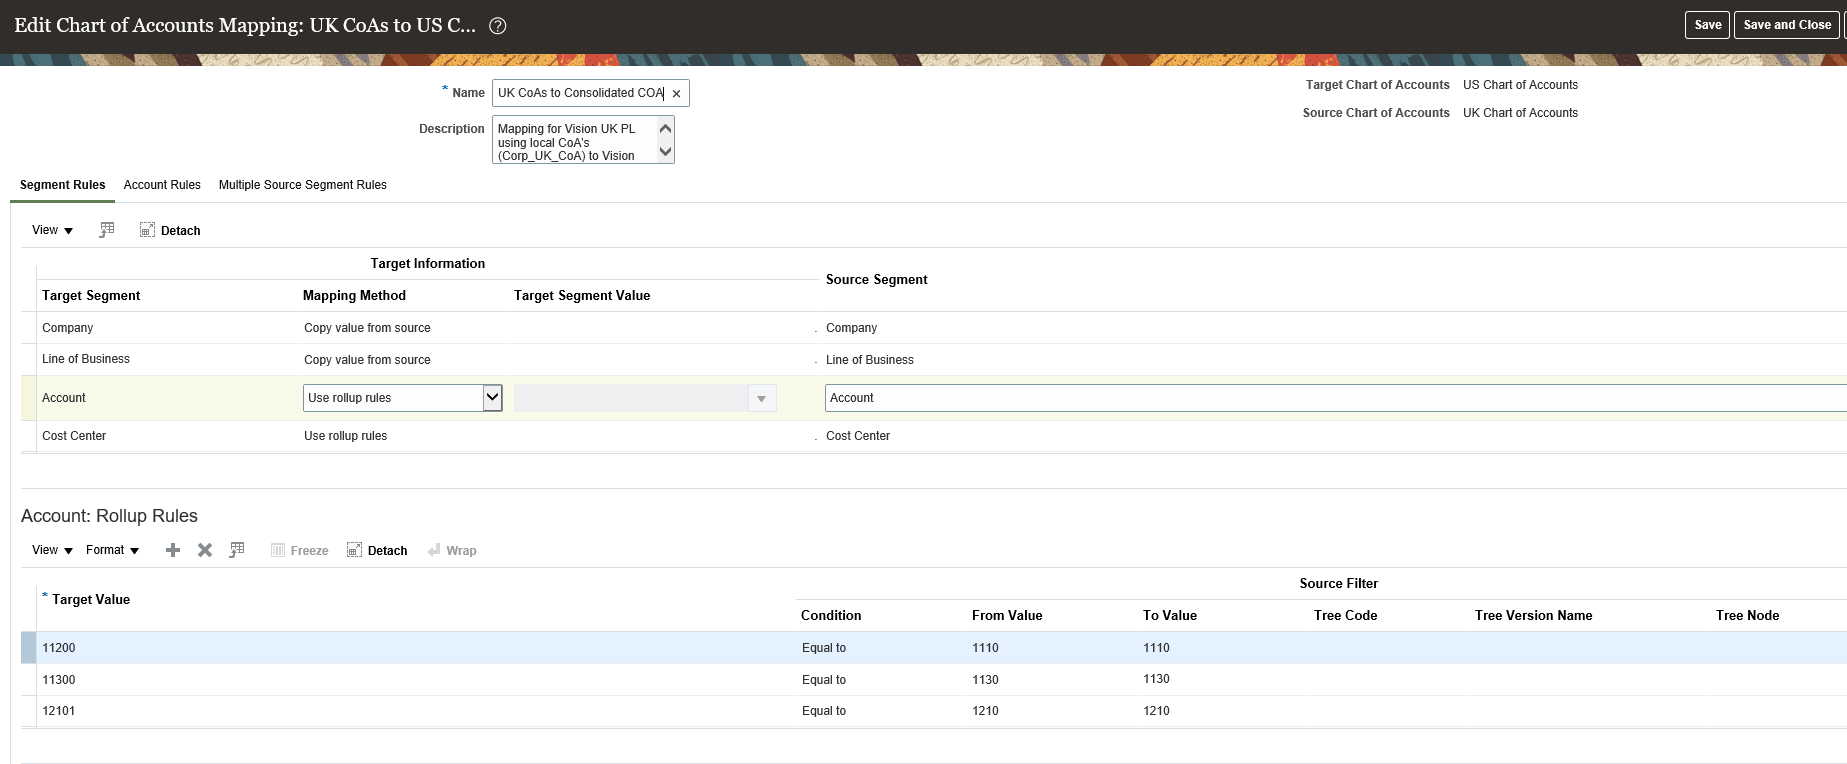The height and width of the screenshot is (764, 1847).
Task: Click the Save button
Action: click(x=1707, y=25)
